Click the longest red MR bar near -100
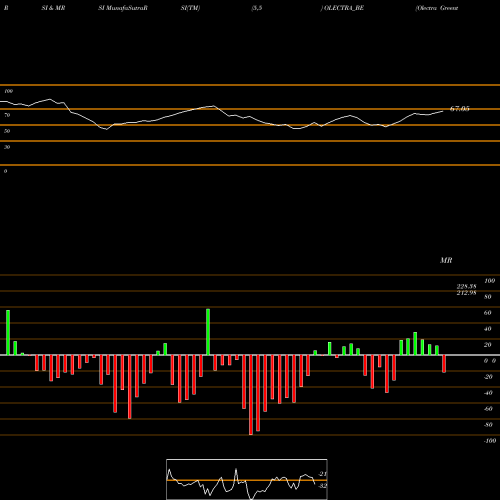This screenshot has height=500, width=500. point(251,395)
